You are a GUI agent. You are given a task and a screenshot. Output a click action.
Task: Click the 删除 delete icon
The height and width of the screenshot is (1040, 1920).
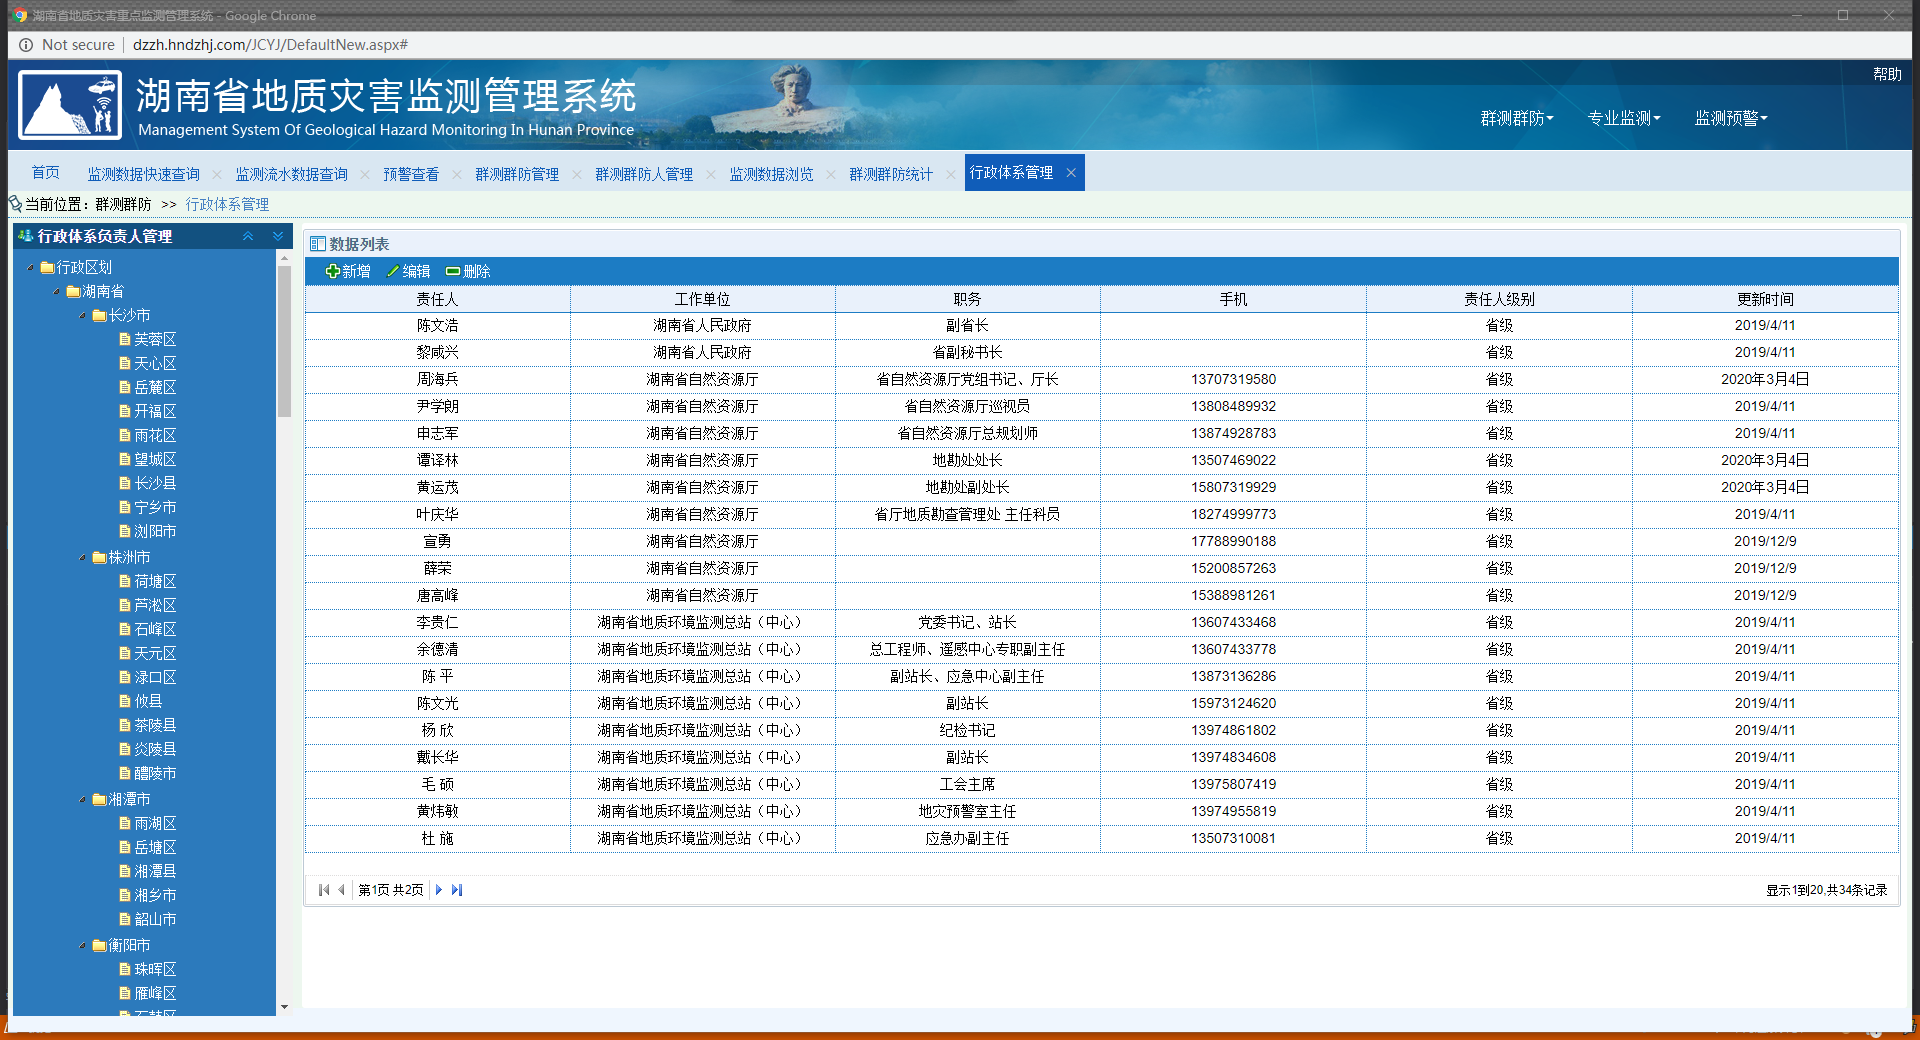click(x=453, y=271)
